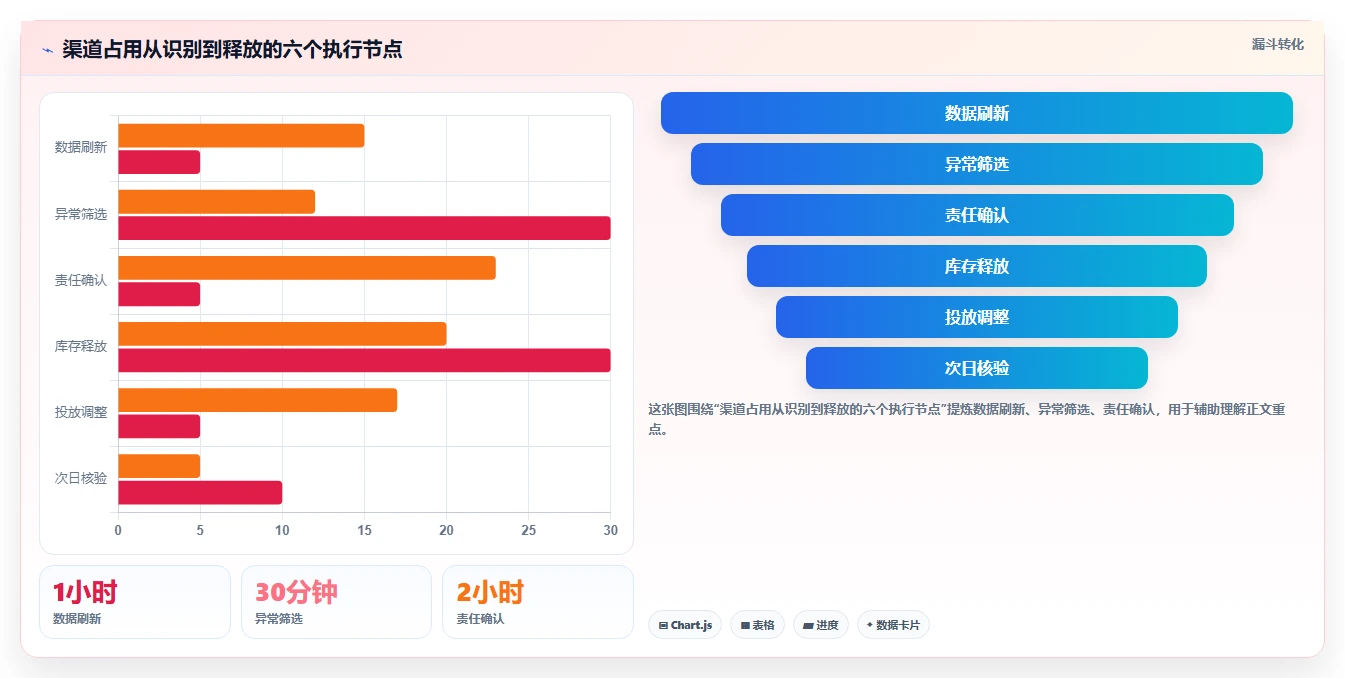
Task: Click the title 渠道占用从识别到释放的六个执行节点
Action: pyautogui.click(x=232, y=50)
